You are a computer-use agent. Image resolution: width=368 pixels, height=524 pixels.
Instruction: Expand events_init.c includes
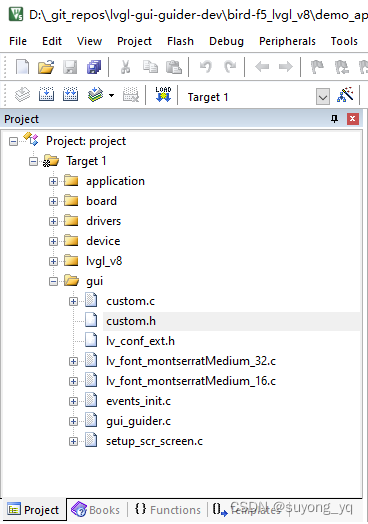73,402
